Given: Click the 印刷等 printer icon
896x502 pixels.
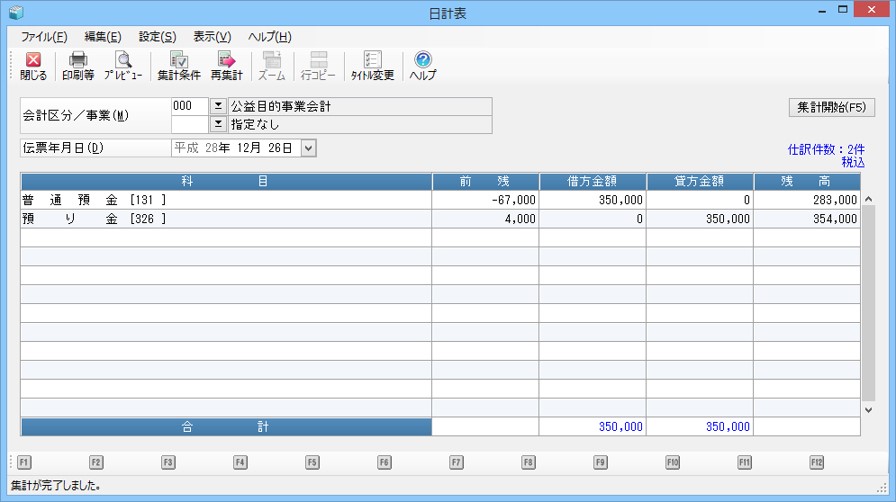Looking at the screenshot, I should click(78, 66).
